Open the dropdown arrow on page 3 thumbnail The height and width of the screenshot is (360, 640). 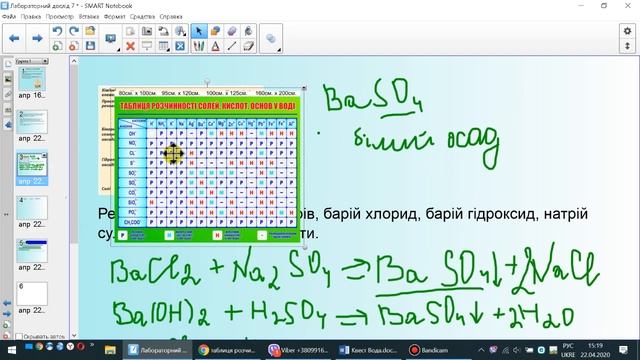[44, 156]
